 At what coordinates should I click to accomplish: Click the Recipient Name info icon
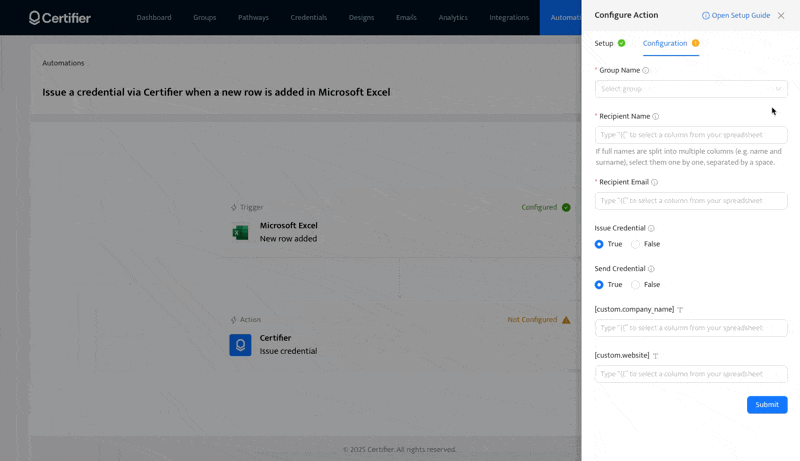click(656, 116)
